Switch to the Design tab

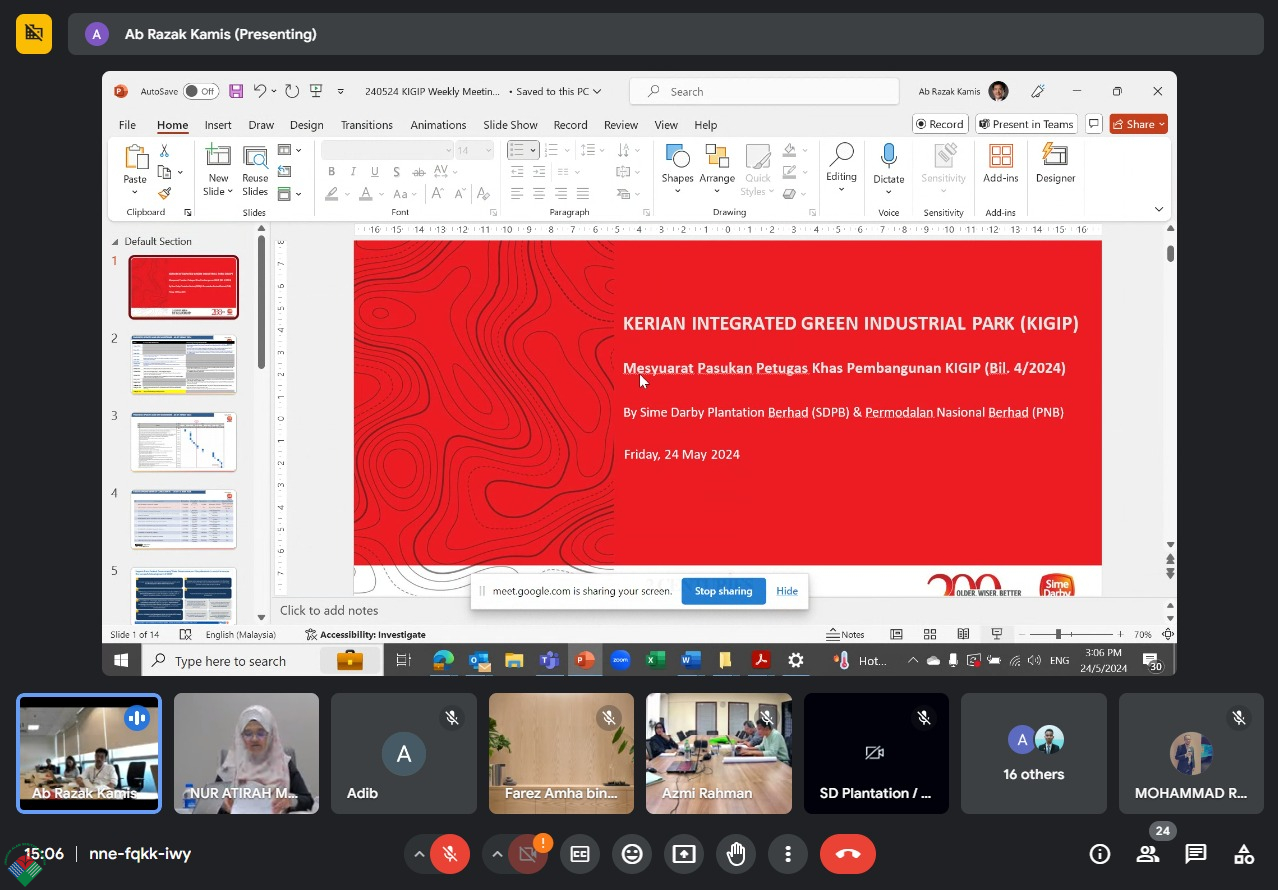(306, 125)
